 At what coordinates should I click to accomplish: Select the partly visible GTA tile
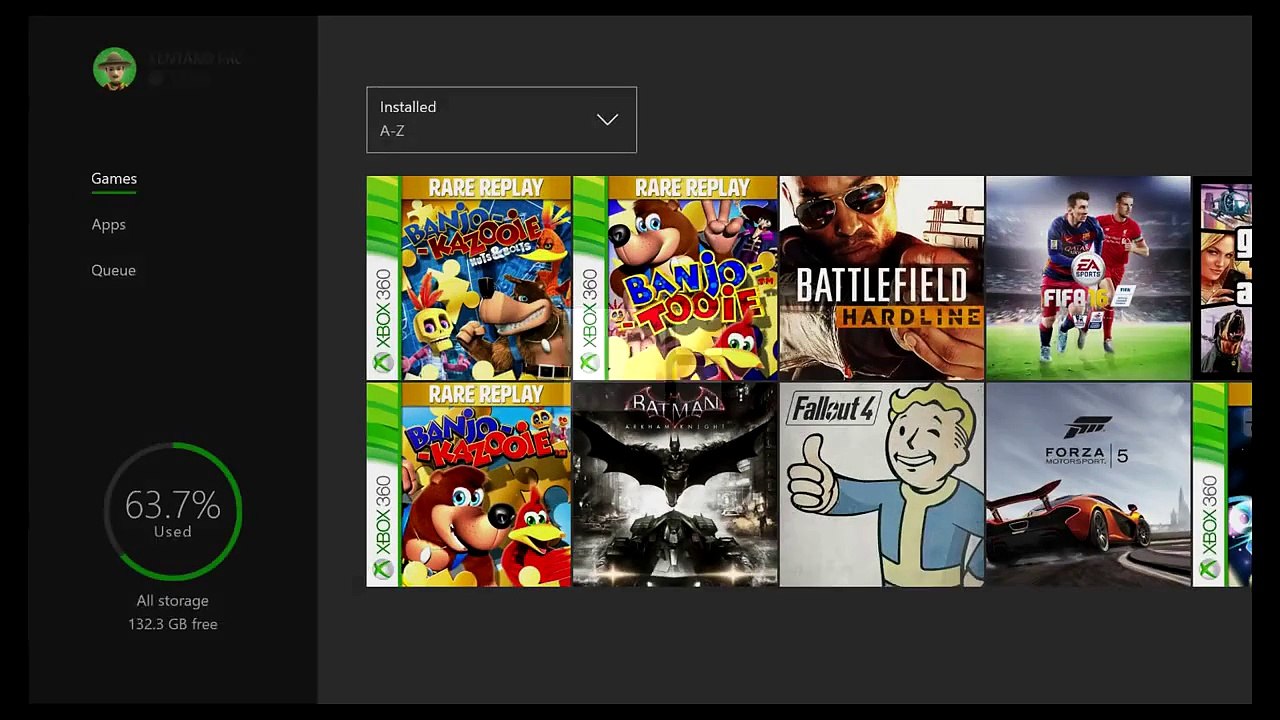tap(1222, 278)
